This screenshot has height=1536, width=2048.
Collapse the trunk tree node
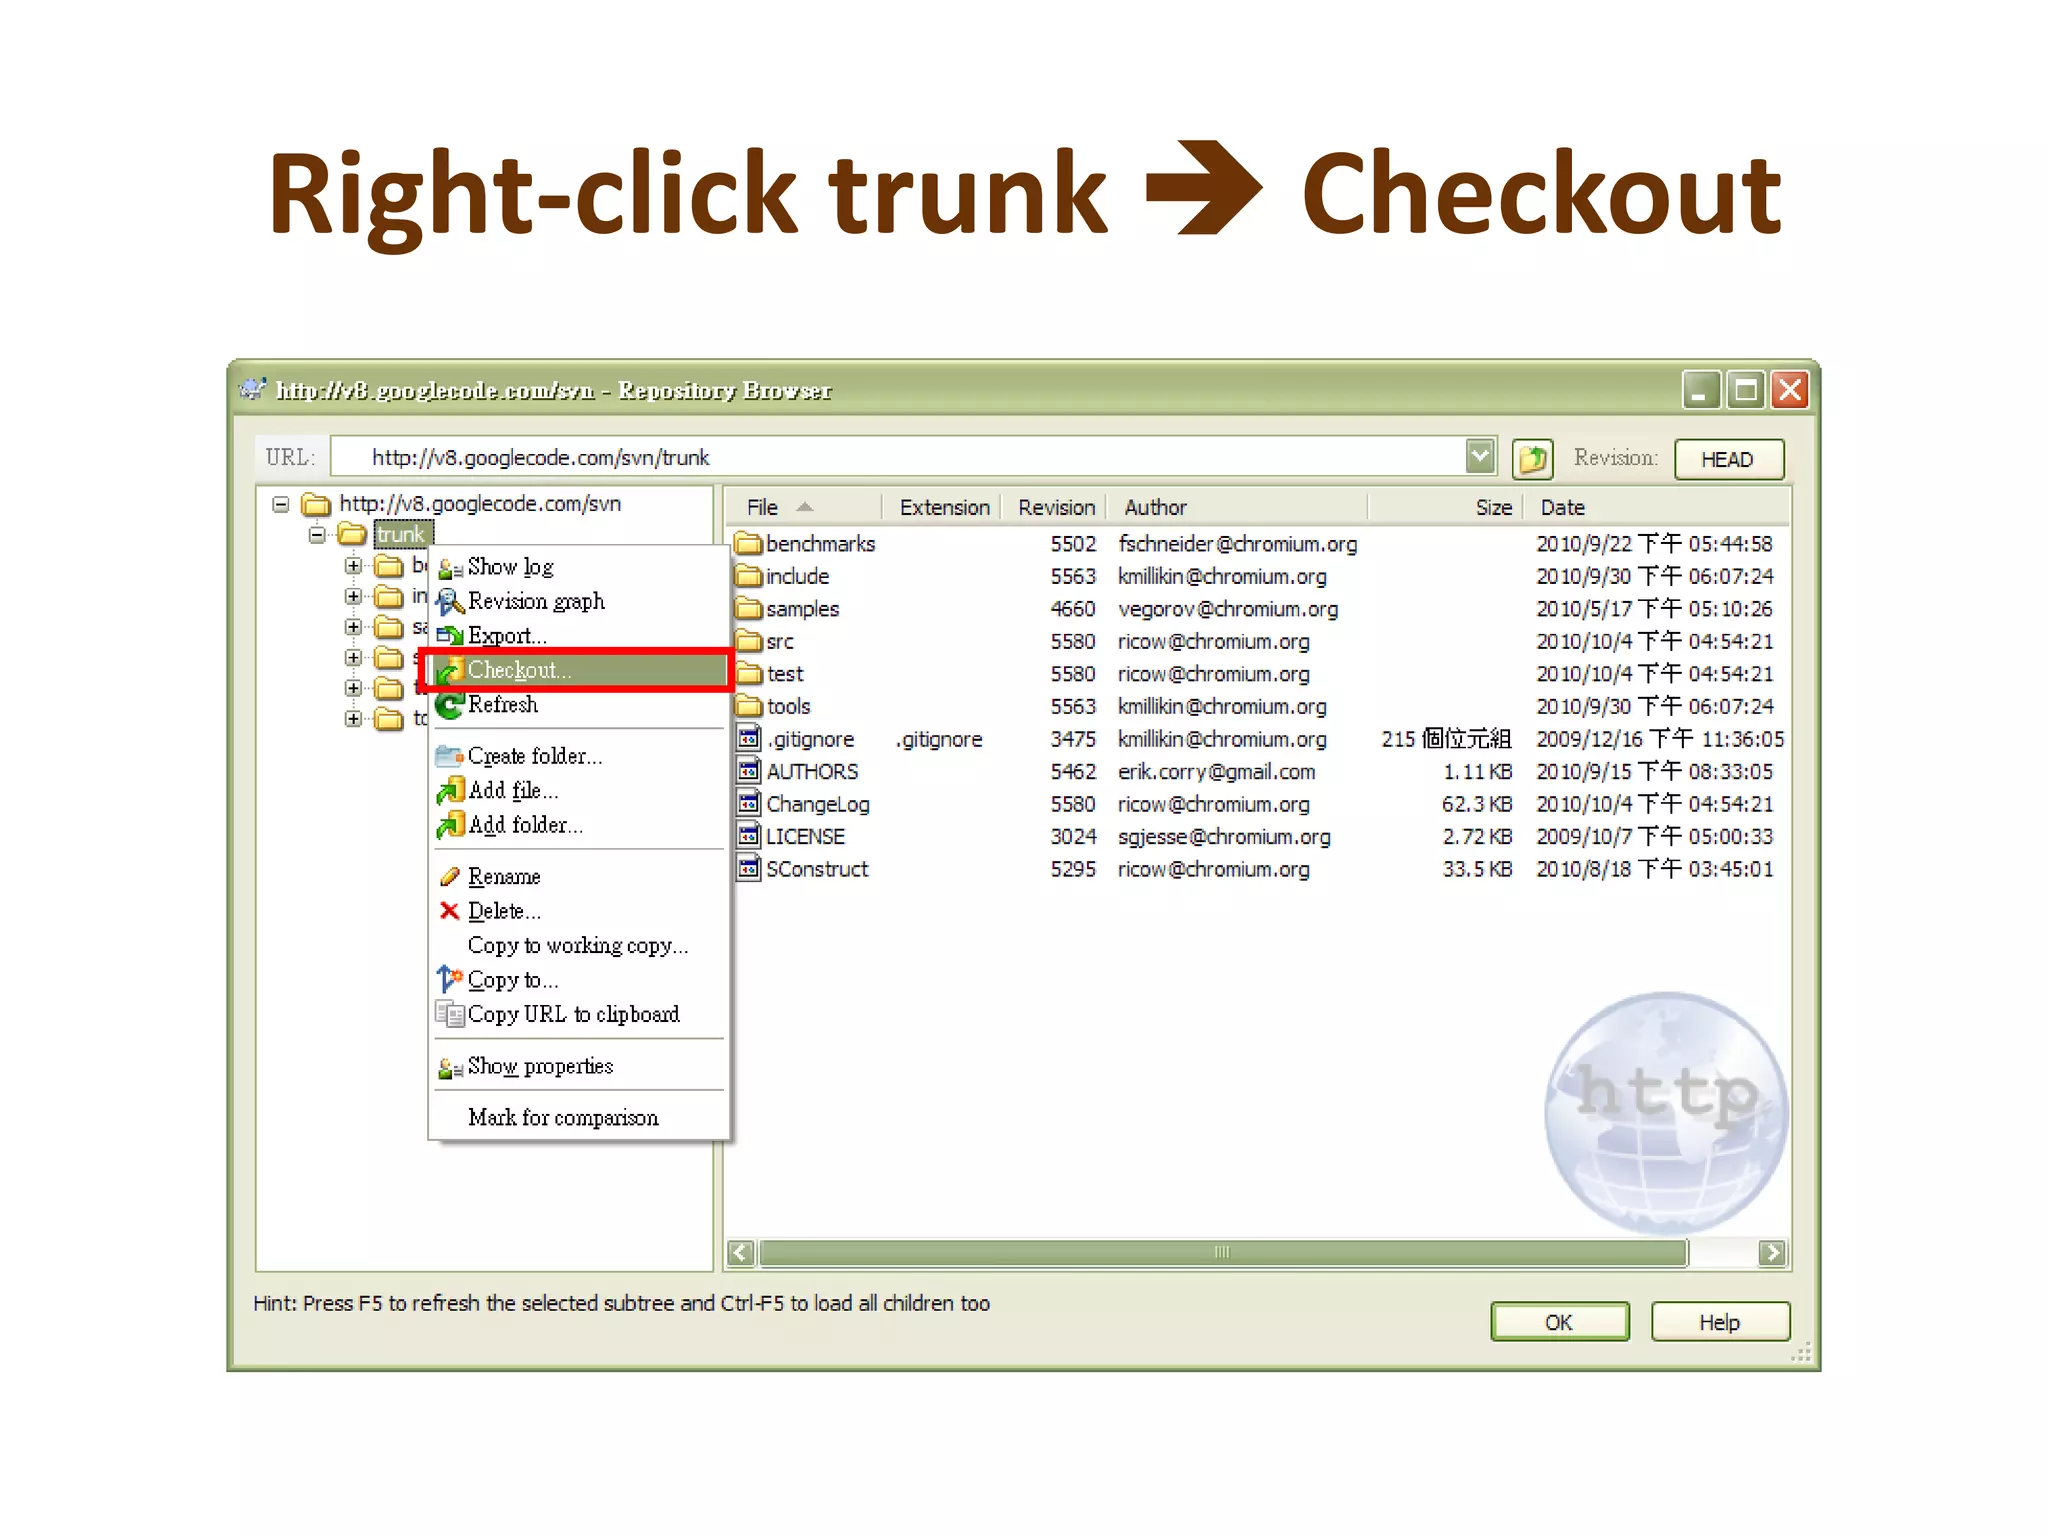point(317,535)
